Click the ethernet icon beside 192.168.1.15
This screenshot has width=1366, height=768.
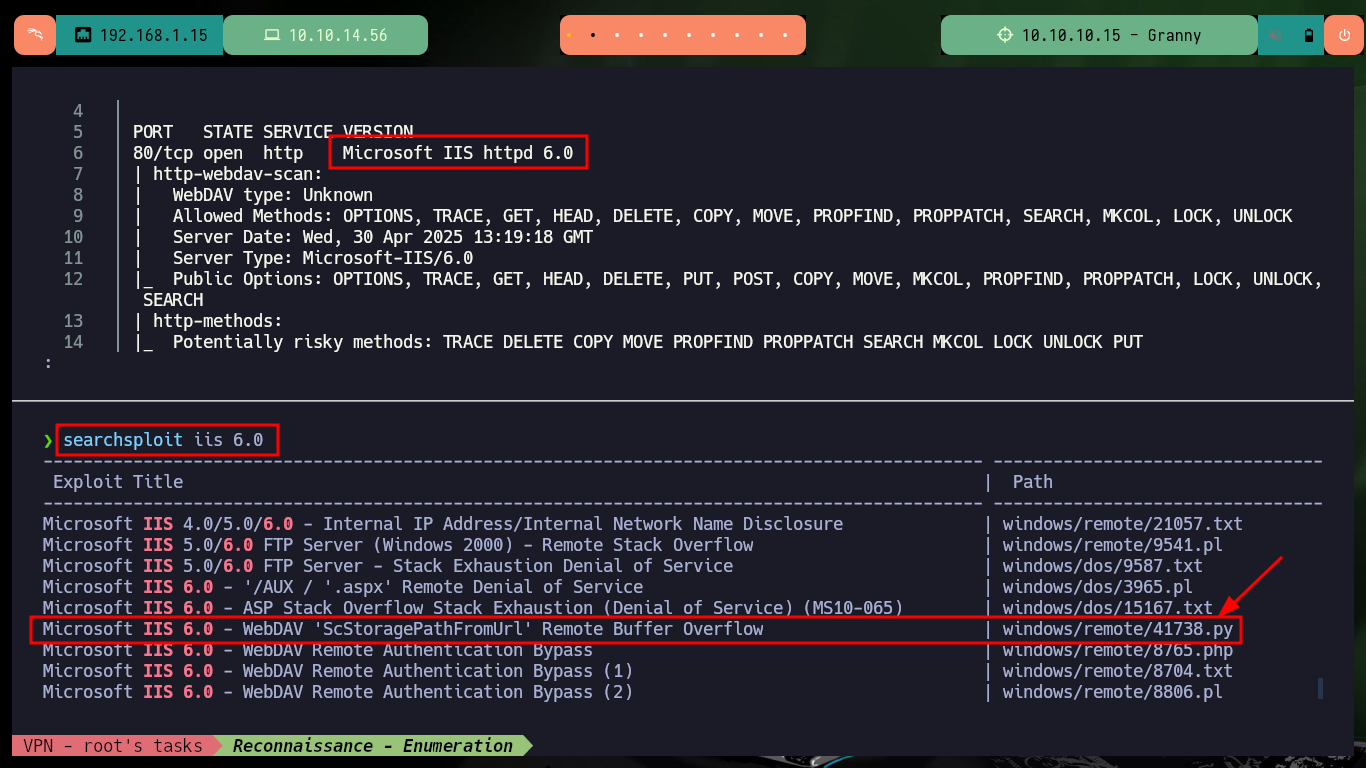tap(83, 35)
